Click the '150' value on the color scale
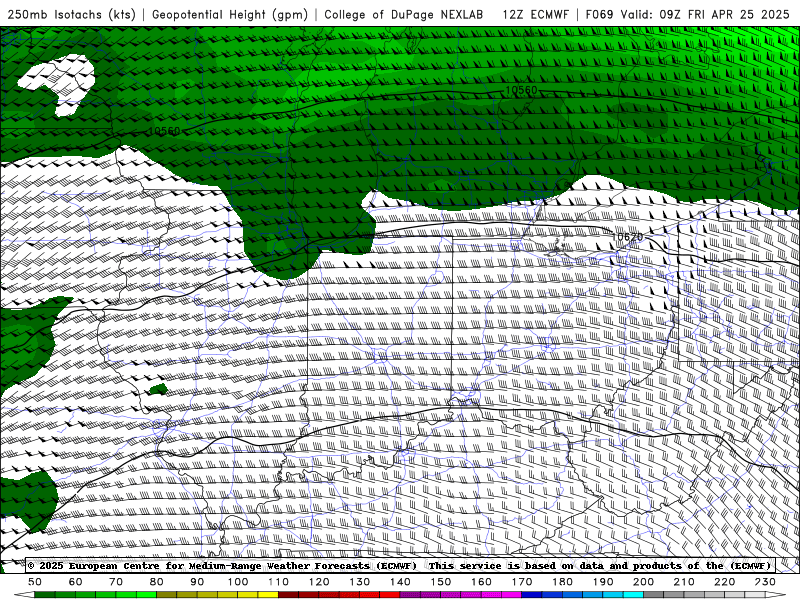Image resolution: width=800 pixels, height=600 pixels. click(x=440, y=582)
